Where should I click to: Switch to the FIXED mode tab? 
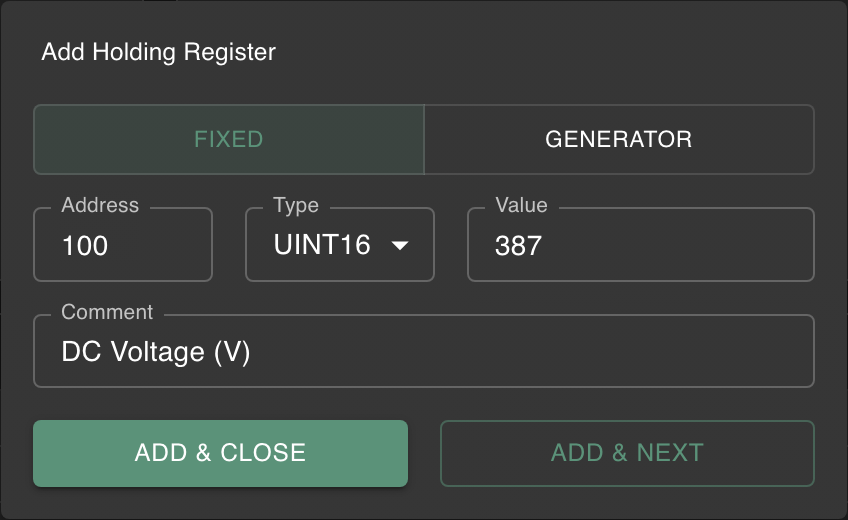tap(228, 139)
